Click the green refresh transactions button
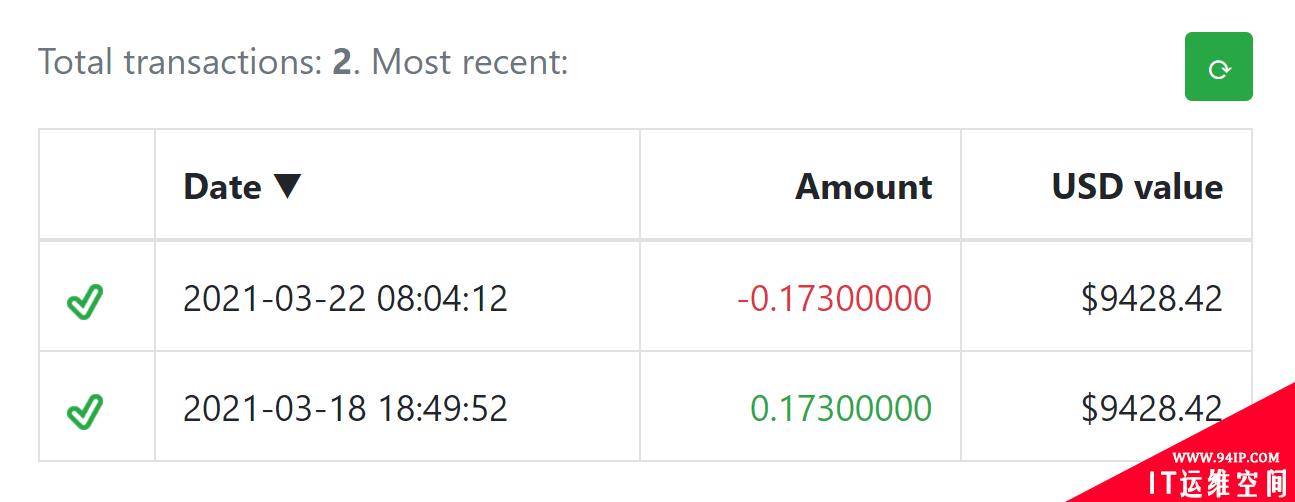The height and width of the screenshot is (502, 1295). [1218, 67]
